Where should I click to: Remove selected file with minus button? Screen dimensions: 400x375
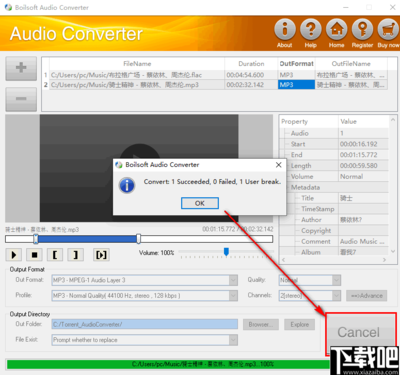21,99
